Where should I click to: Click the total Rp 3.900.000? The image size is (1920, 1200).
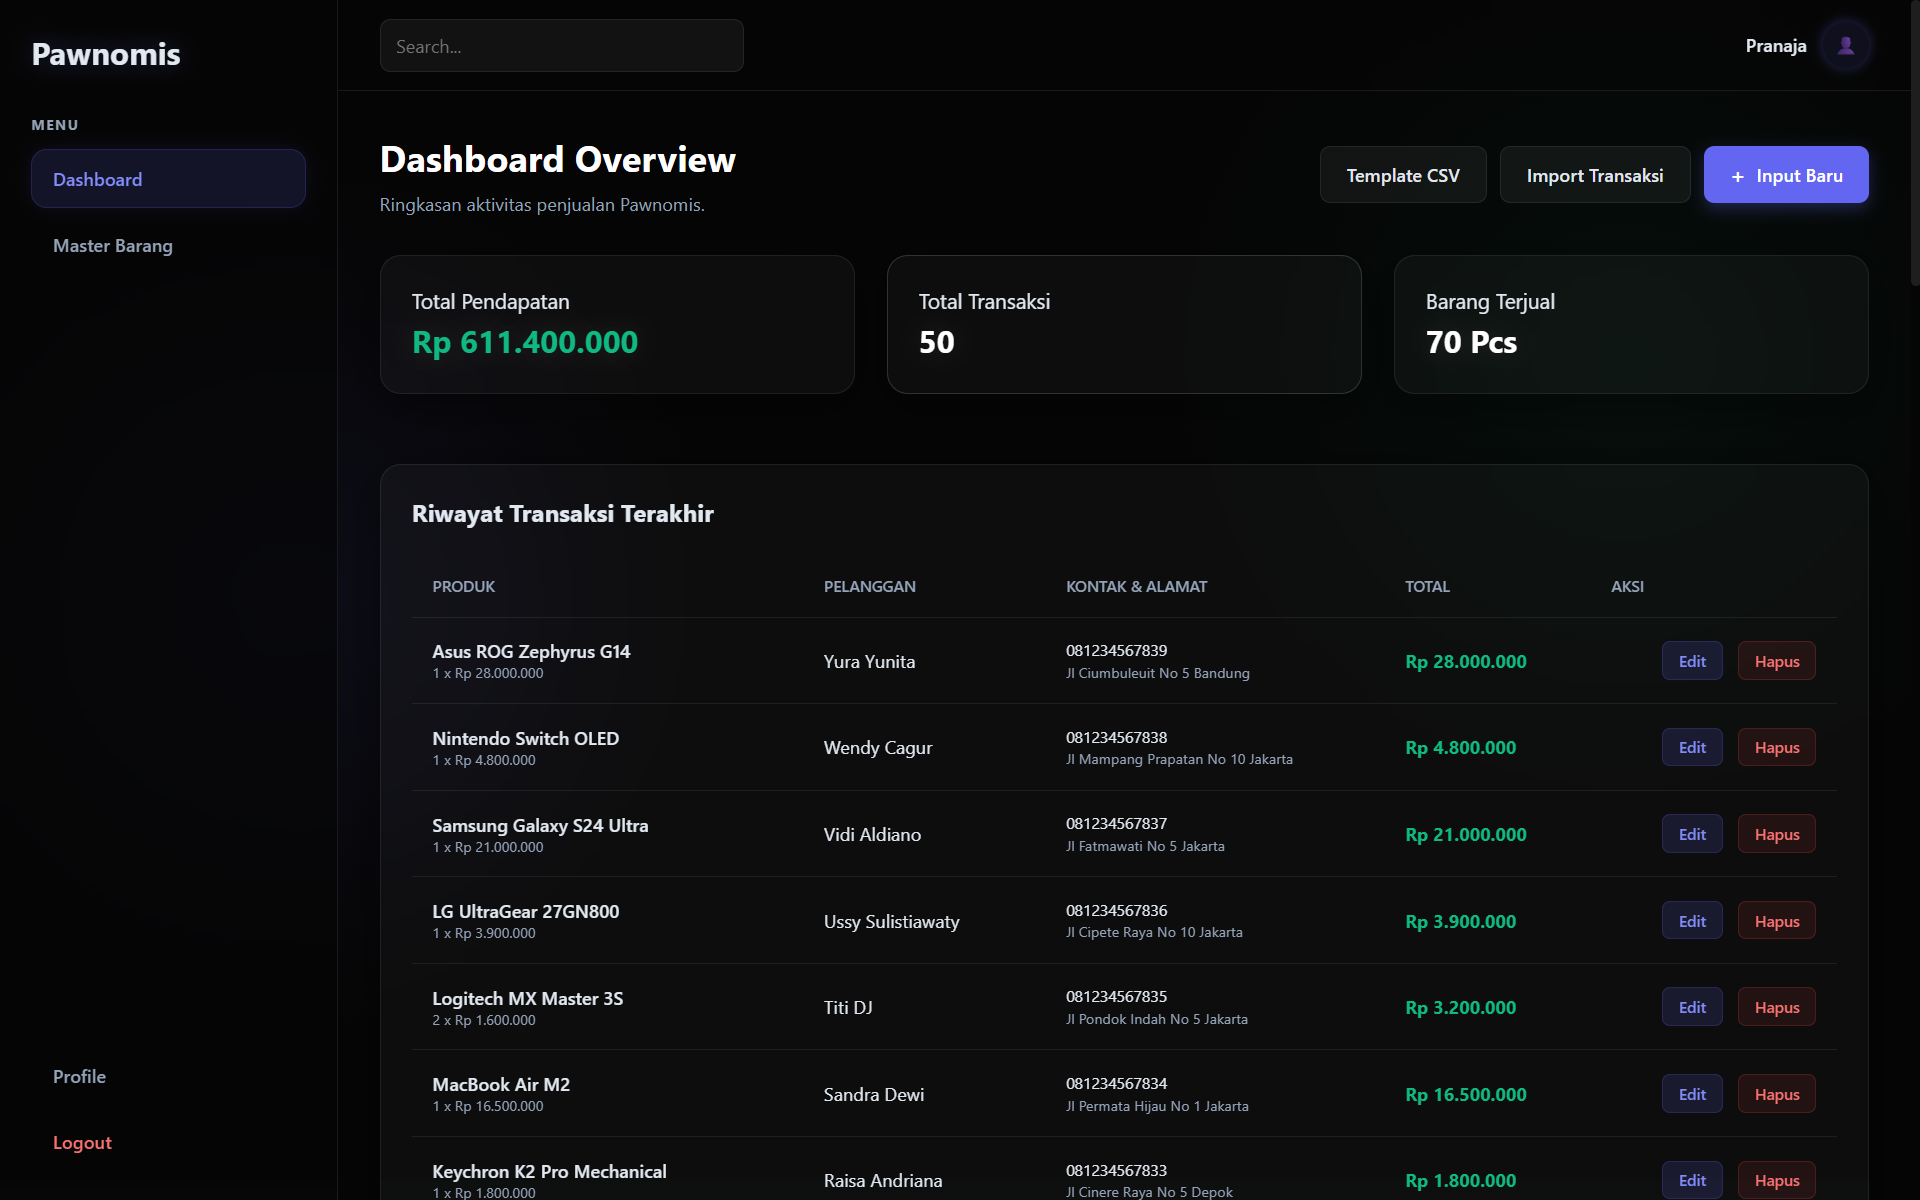tap(1460, 921)
